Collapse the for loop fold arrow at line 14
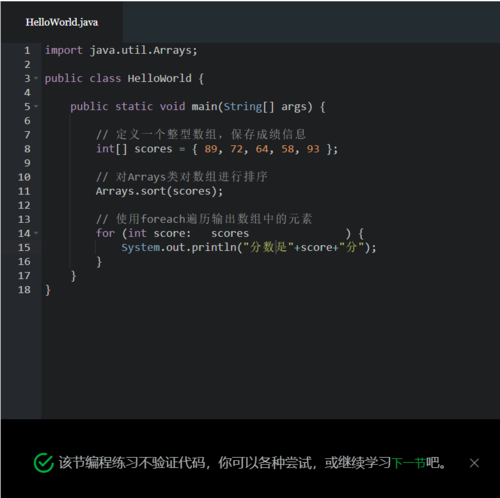The height and width of the screenshot is (498, 500). (36, 233)
